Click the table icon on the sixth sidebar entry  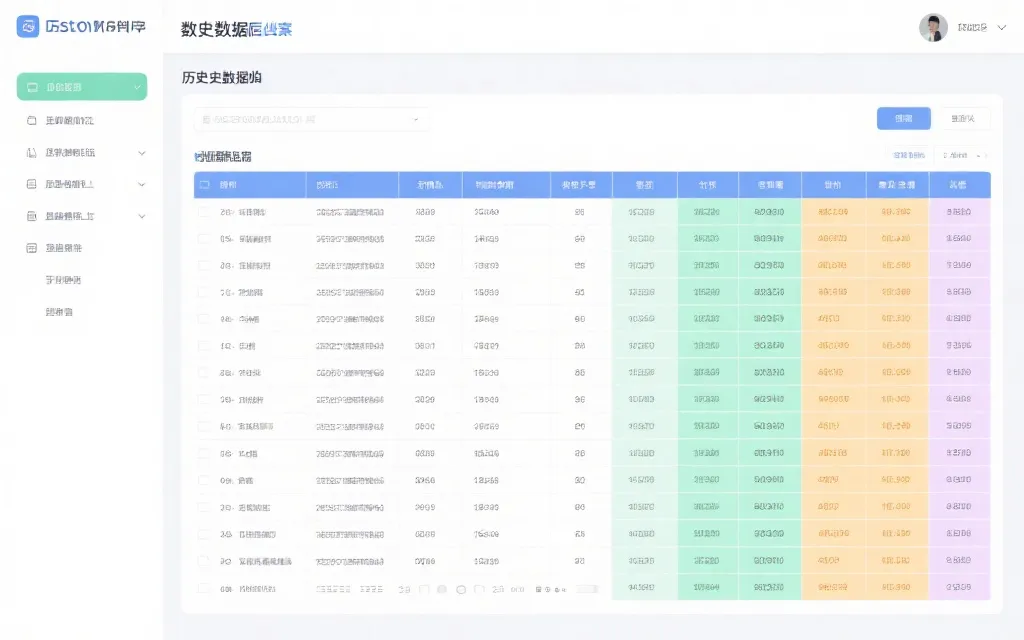pyautogui.click(x=30, y=247)
